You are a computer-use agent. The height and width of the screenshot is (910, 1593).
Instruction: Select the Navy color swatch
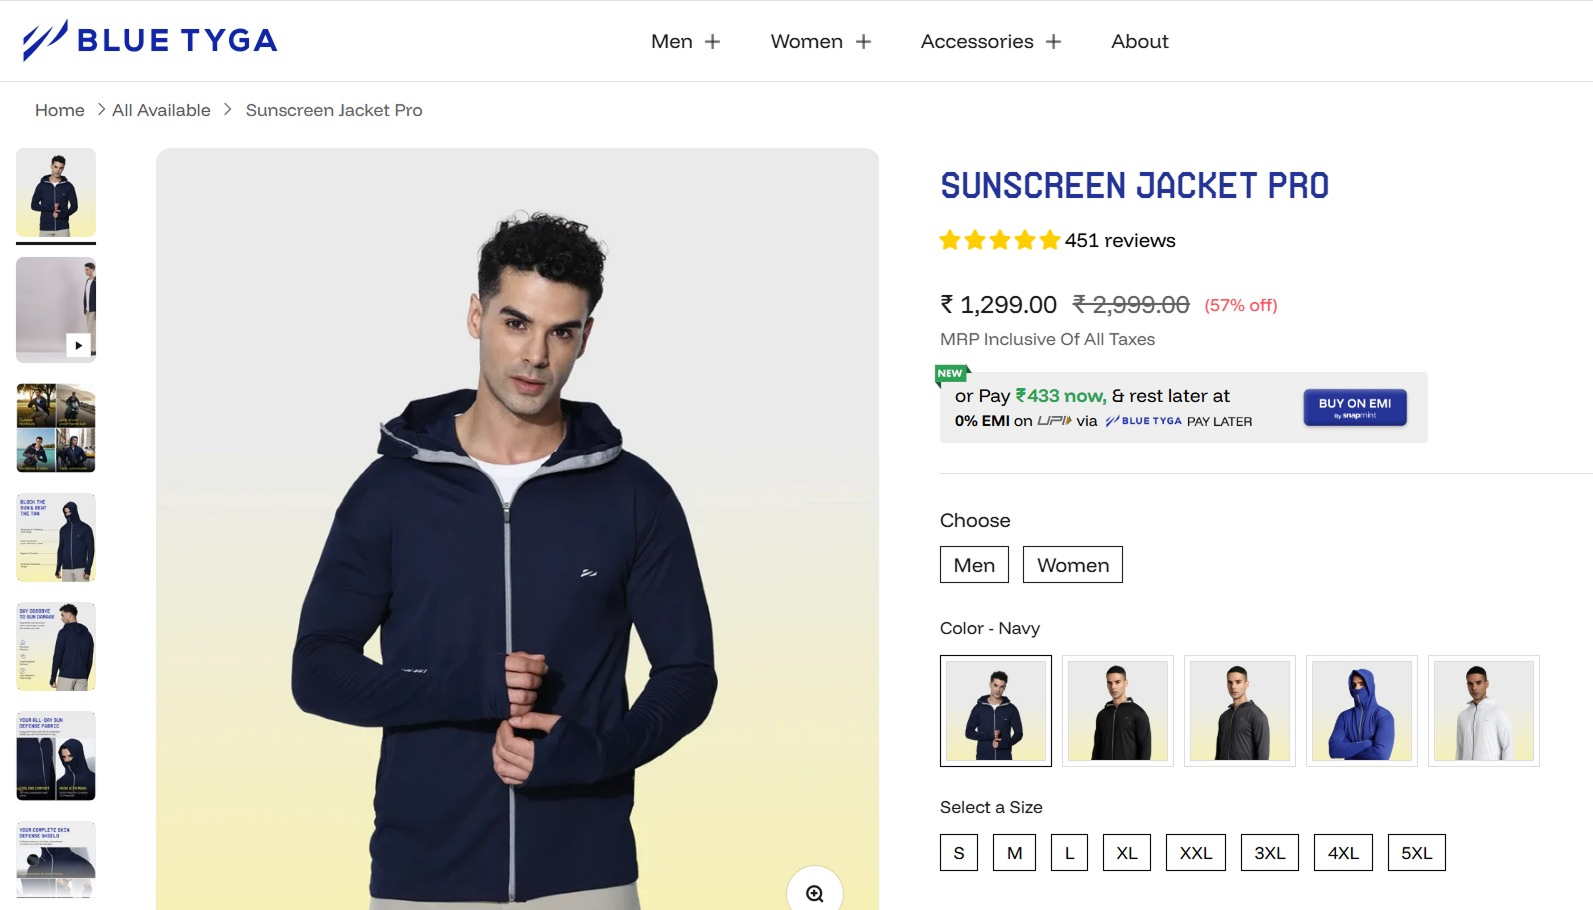tap(996, 711)
